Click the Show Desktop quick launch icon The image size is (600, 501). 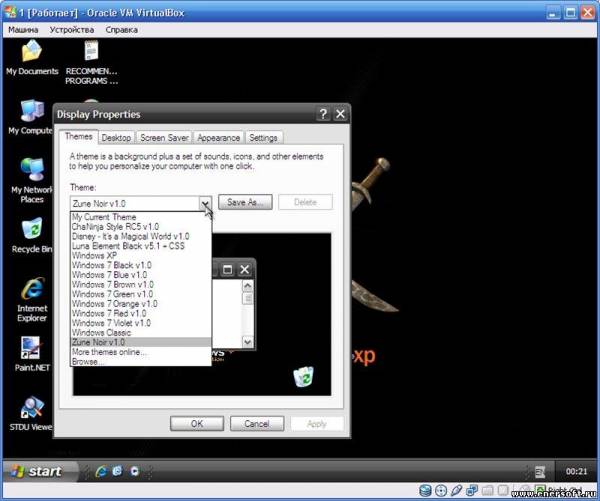coord(117,471)
